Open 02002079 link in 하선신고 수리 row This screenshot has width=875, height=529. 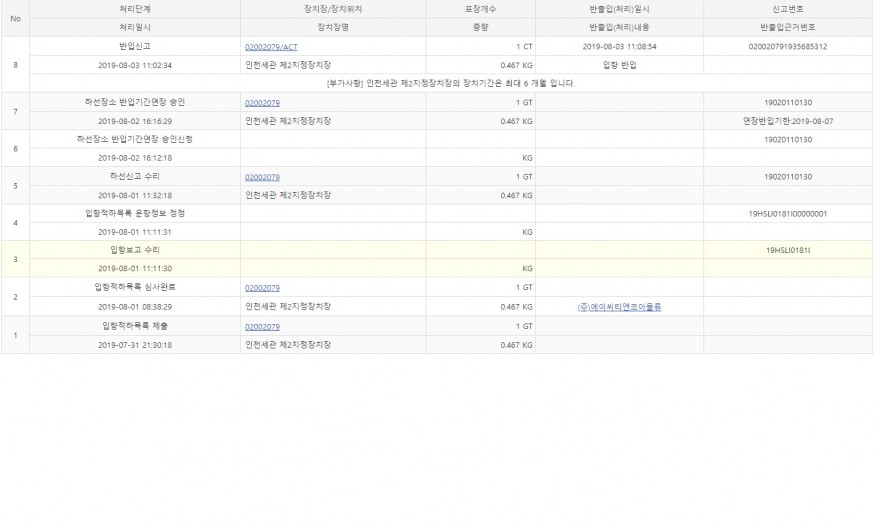click(x=262, y=177)
